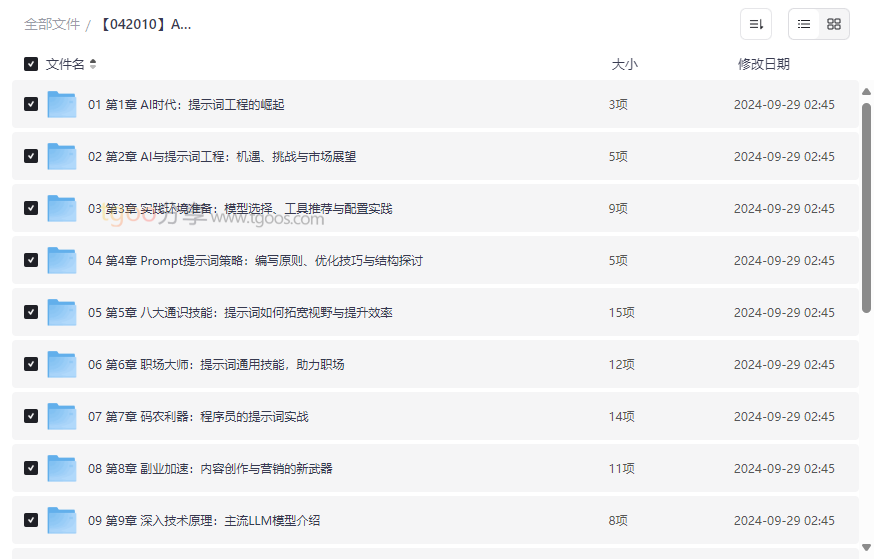Open folder 07 第7章 码农利器

point(198,417)
